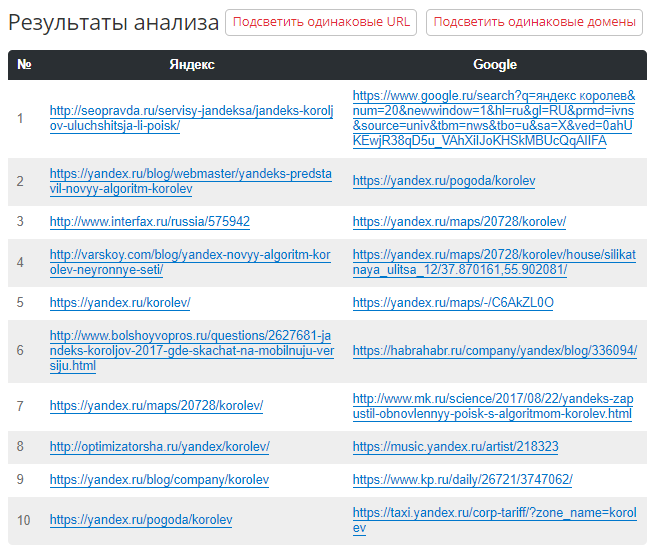Click 'Подсветить одинаковые домены' button

click(x=534, y=23)
